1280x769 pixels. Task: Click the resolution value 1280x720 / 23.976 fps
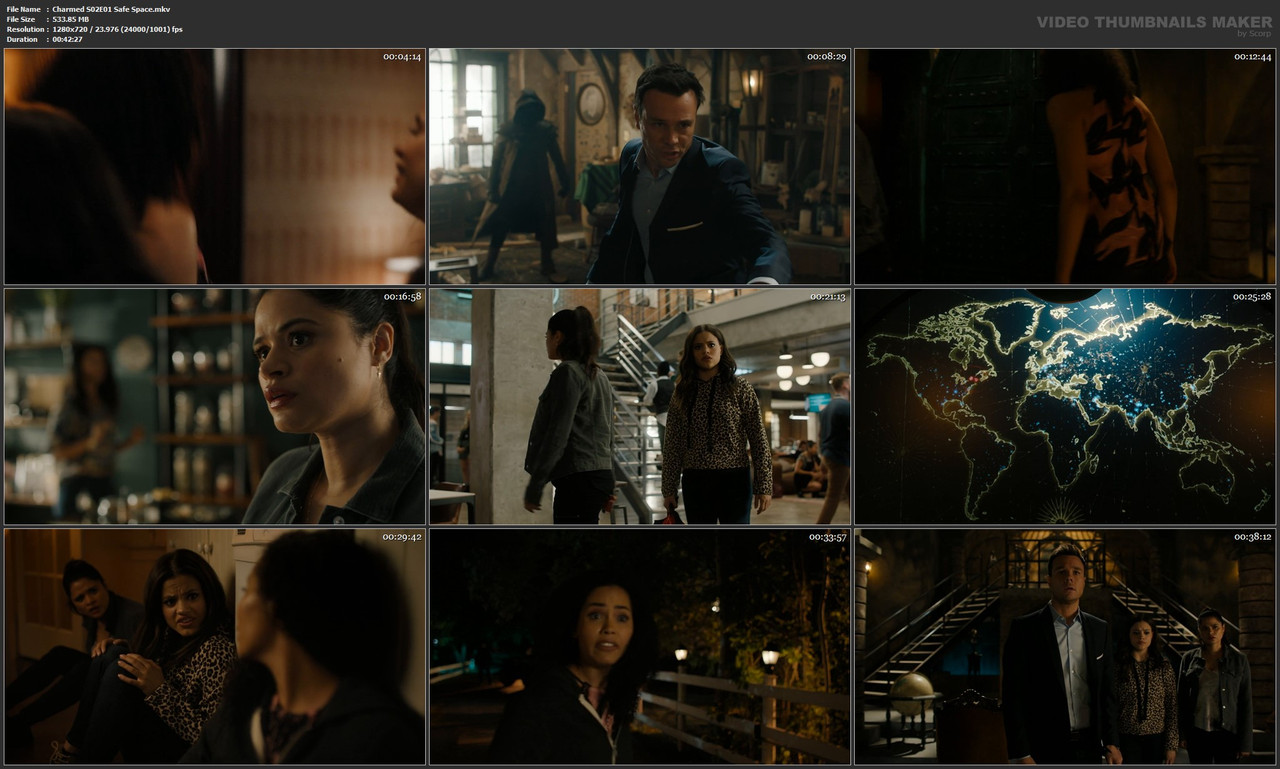(x=117, y=29)
